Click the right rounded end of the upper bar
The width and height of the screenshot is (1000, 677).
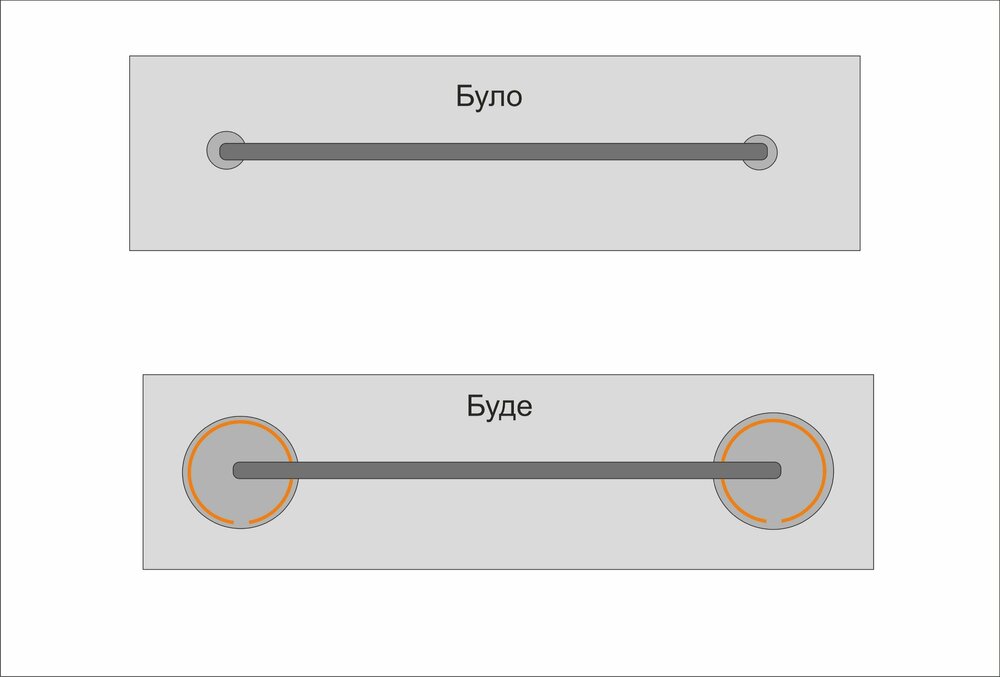click(763, 151)
